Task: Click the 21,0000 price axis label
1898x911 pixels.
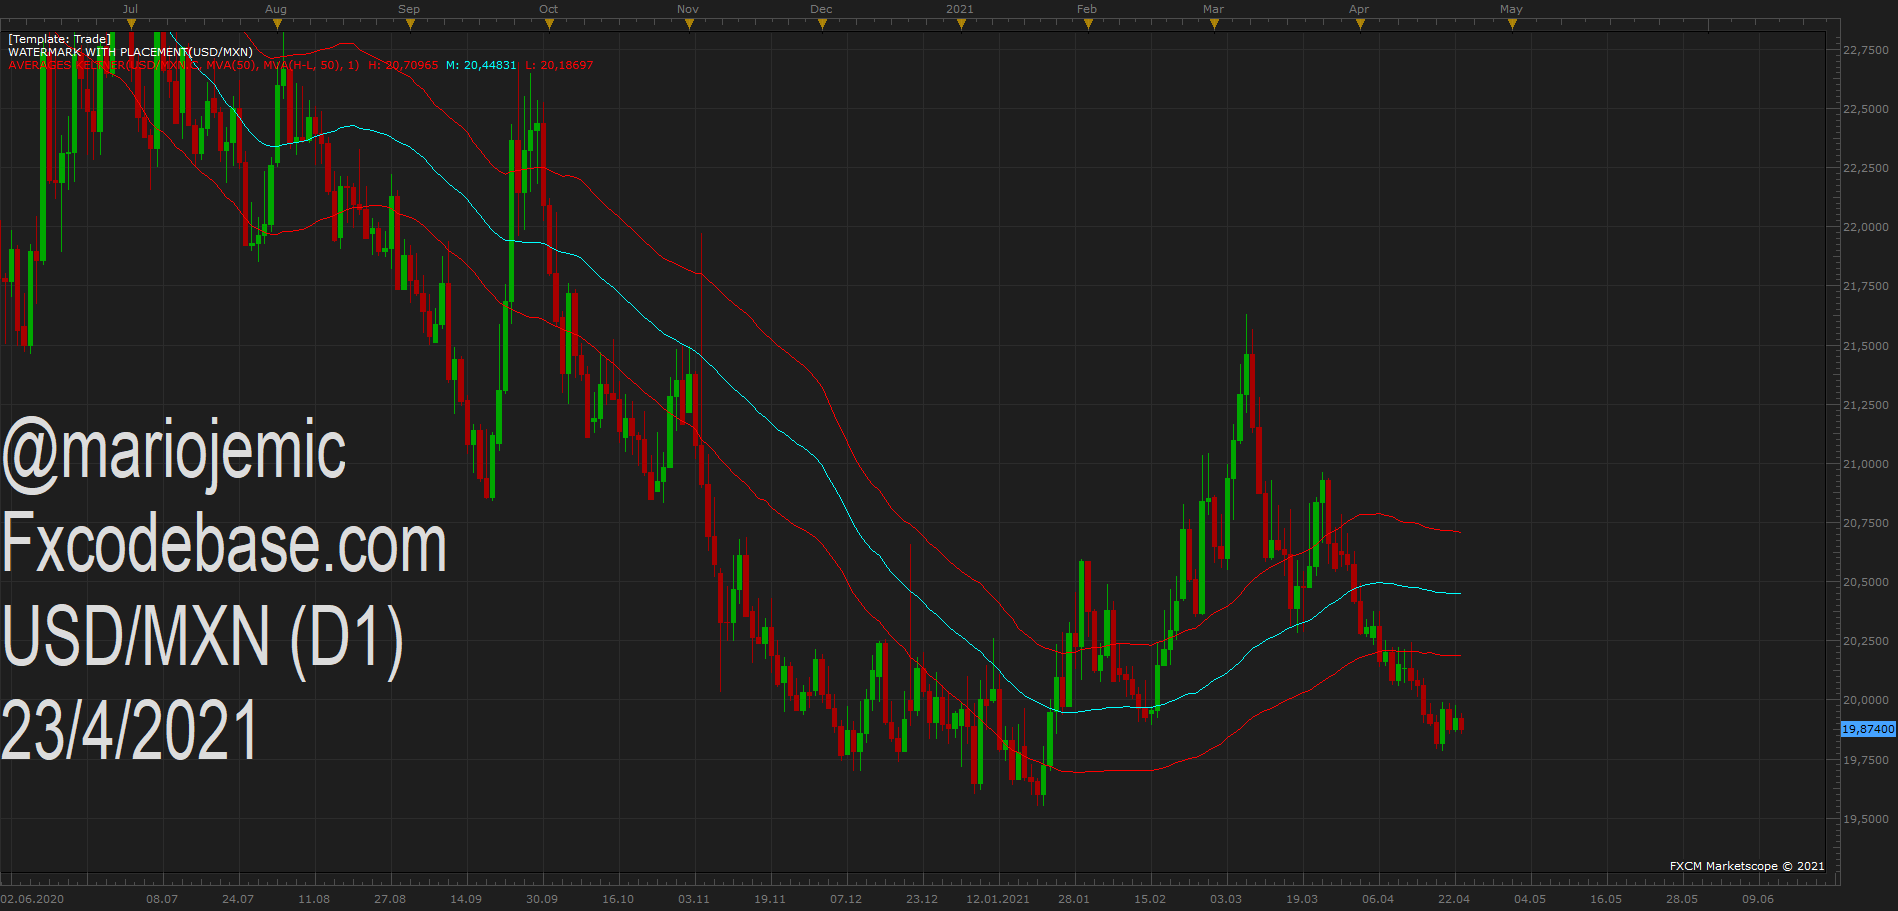Action: [x=1866, y=464]
